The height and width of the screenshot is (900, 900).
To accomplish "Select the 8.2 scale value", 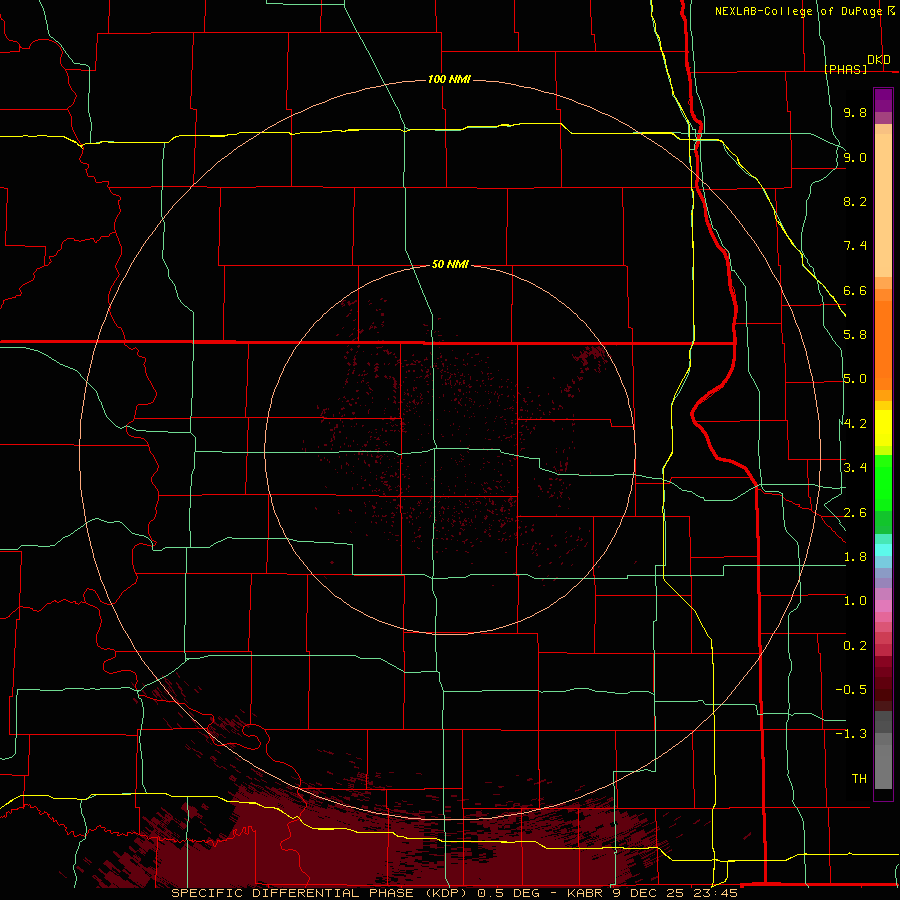I will coord(855,201).
